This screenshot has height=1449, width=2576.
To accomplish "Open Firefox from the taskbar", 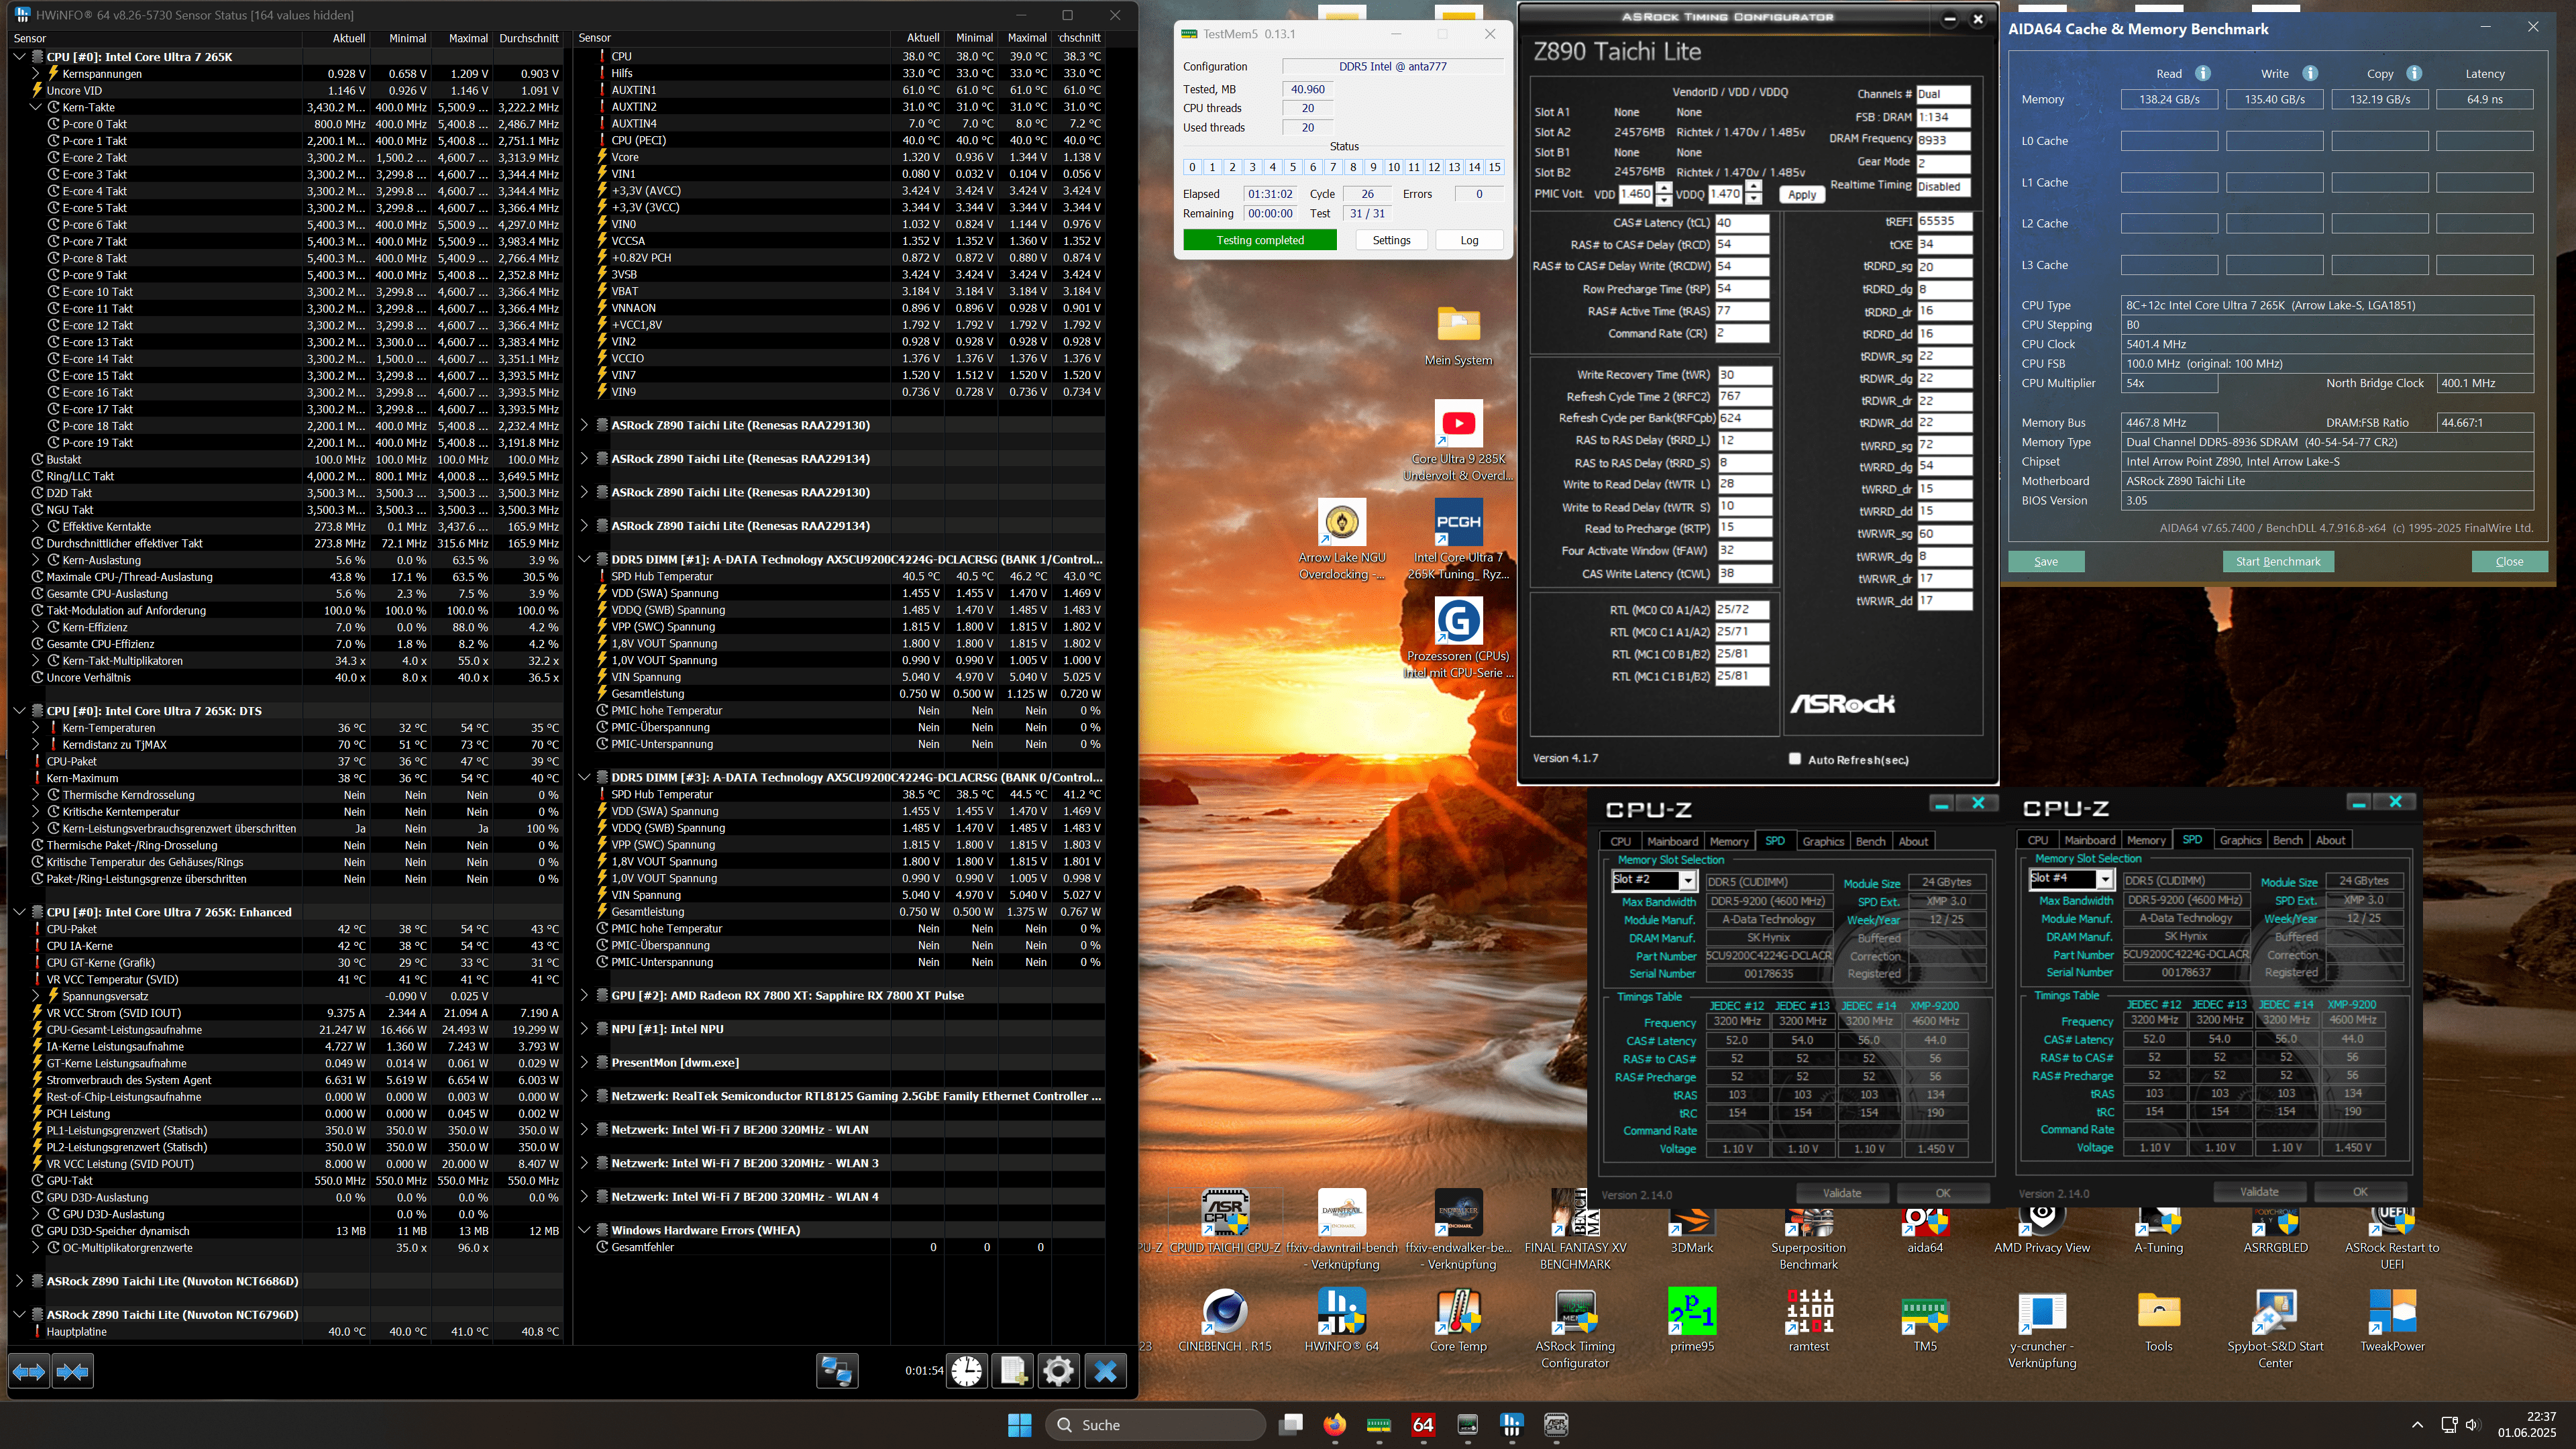I will pyautogui.click(x=1334, y=1425).
